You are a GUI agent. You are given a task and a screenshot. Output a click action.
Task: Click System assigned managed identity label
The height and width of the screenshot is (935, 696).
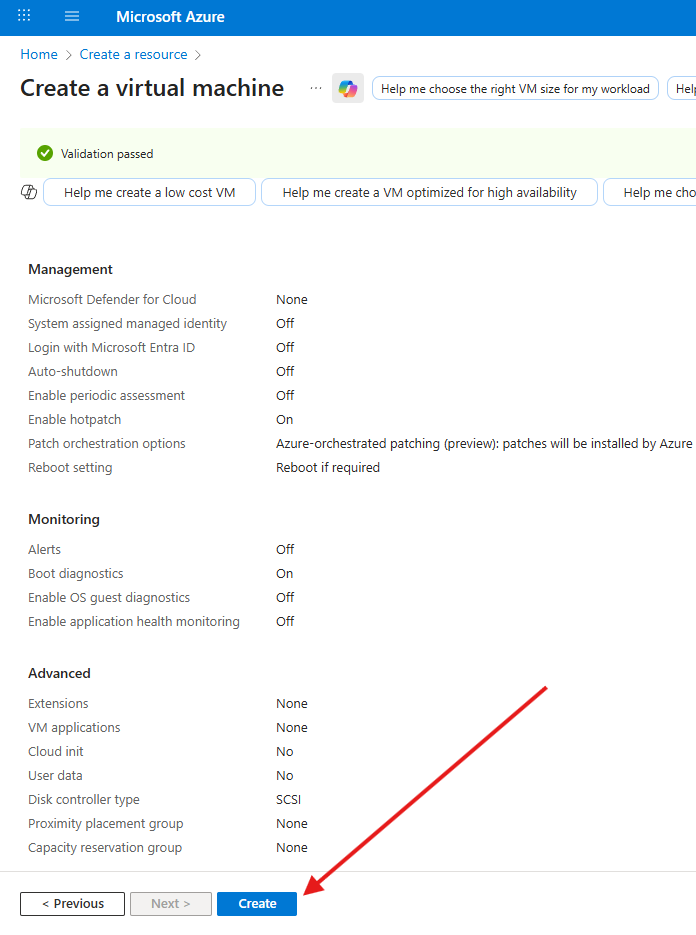click(128, 324)
